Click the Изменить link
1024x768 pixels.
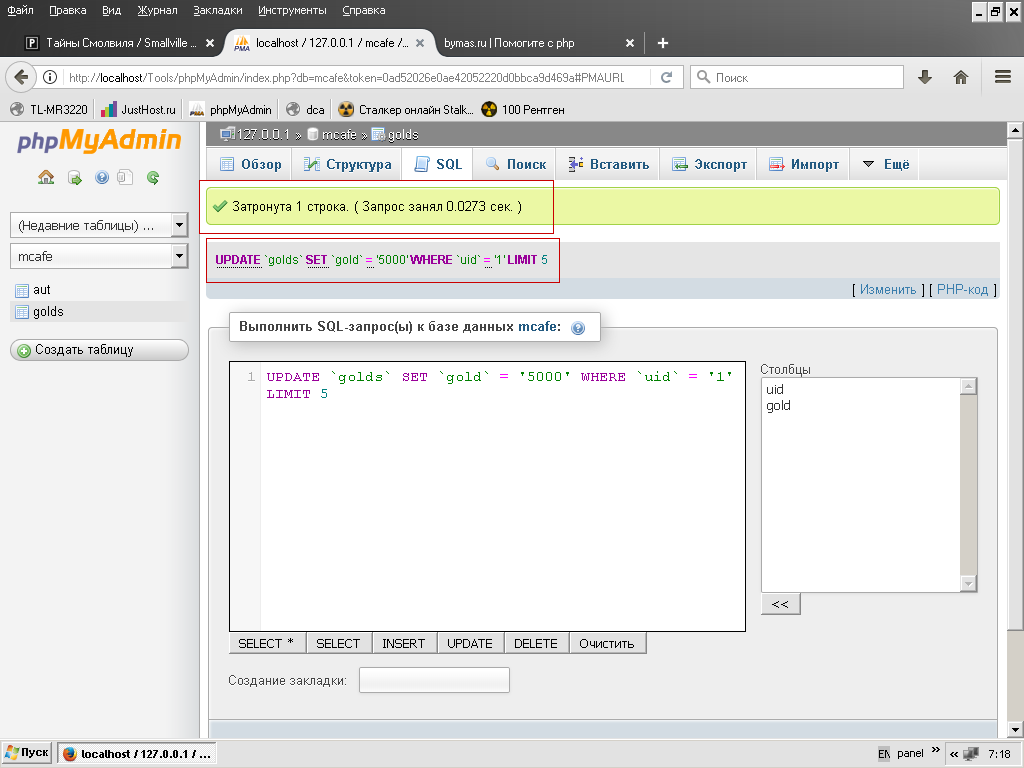(888, 290)
